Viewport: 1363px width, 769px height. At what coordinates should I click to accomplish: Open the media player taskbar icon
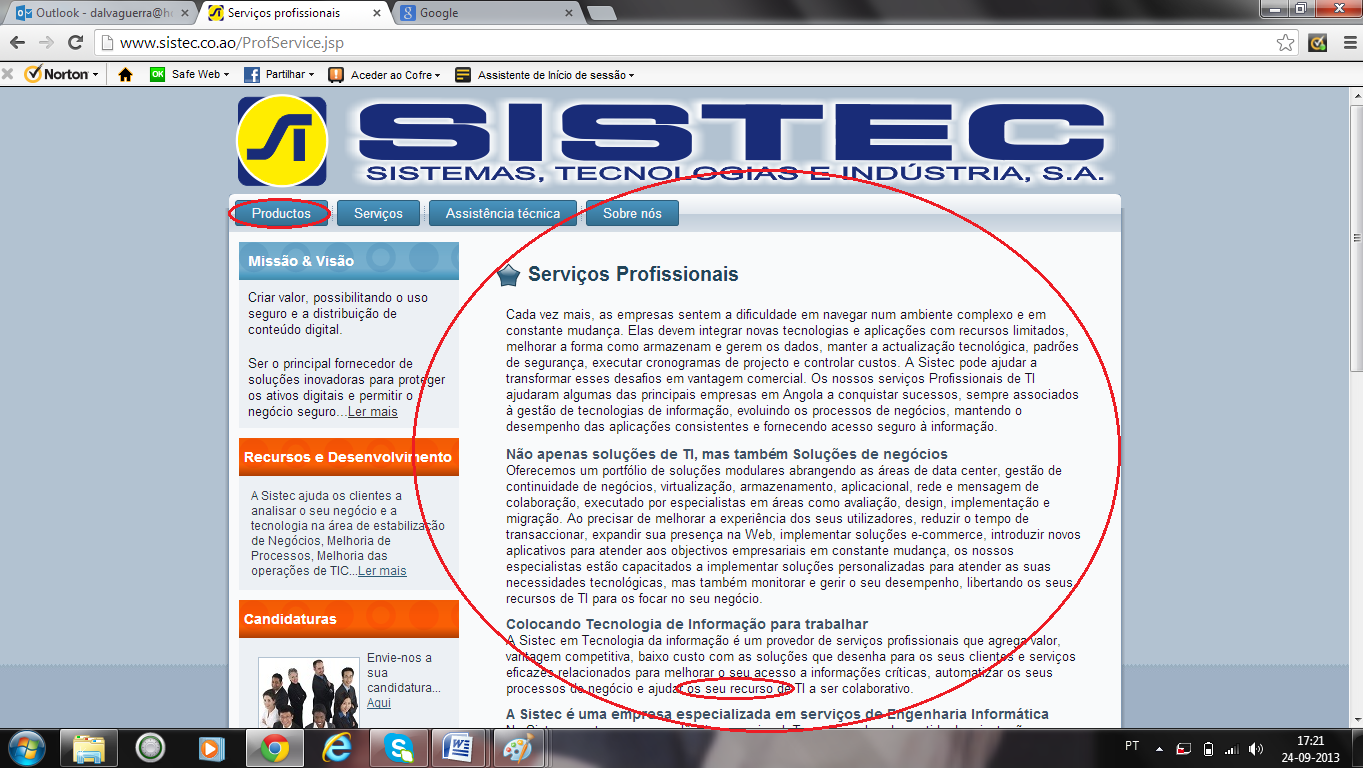(x=211, y=748)
